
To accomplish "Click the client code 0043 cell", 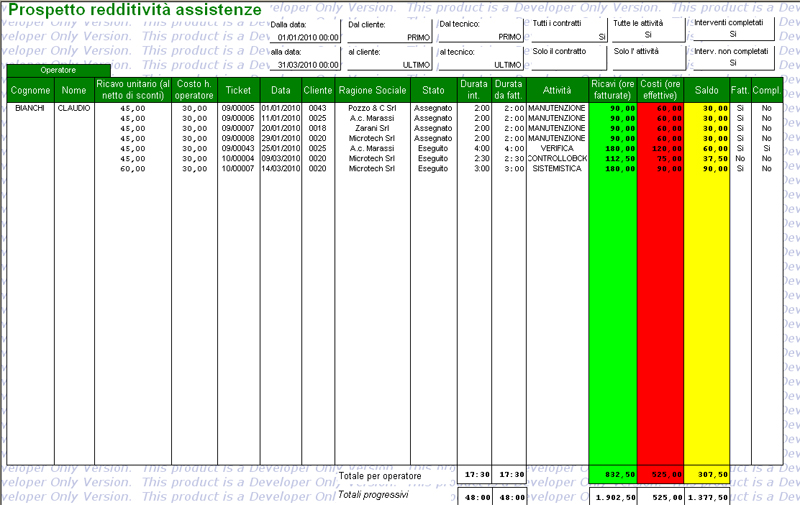I will (x=317, y=108).
